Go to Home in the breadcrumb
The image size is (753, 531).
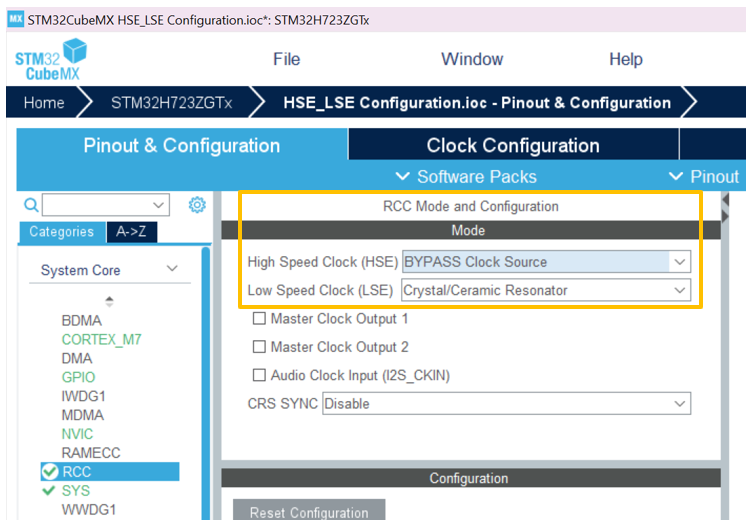pyautogui.click(x=44, y=102)
